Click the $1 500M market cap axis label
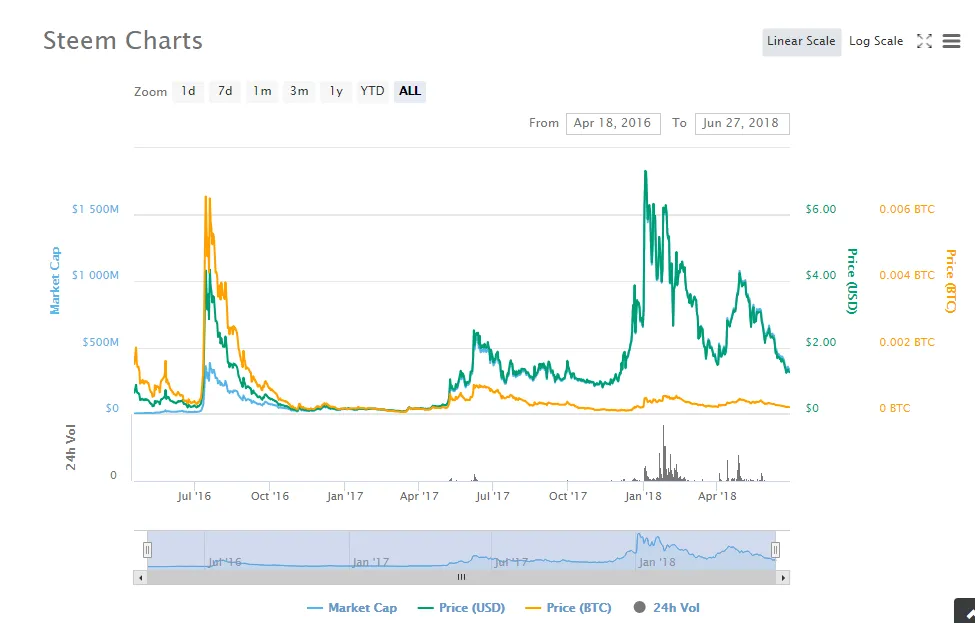 tap(95, 210)
